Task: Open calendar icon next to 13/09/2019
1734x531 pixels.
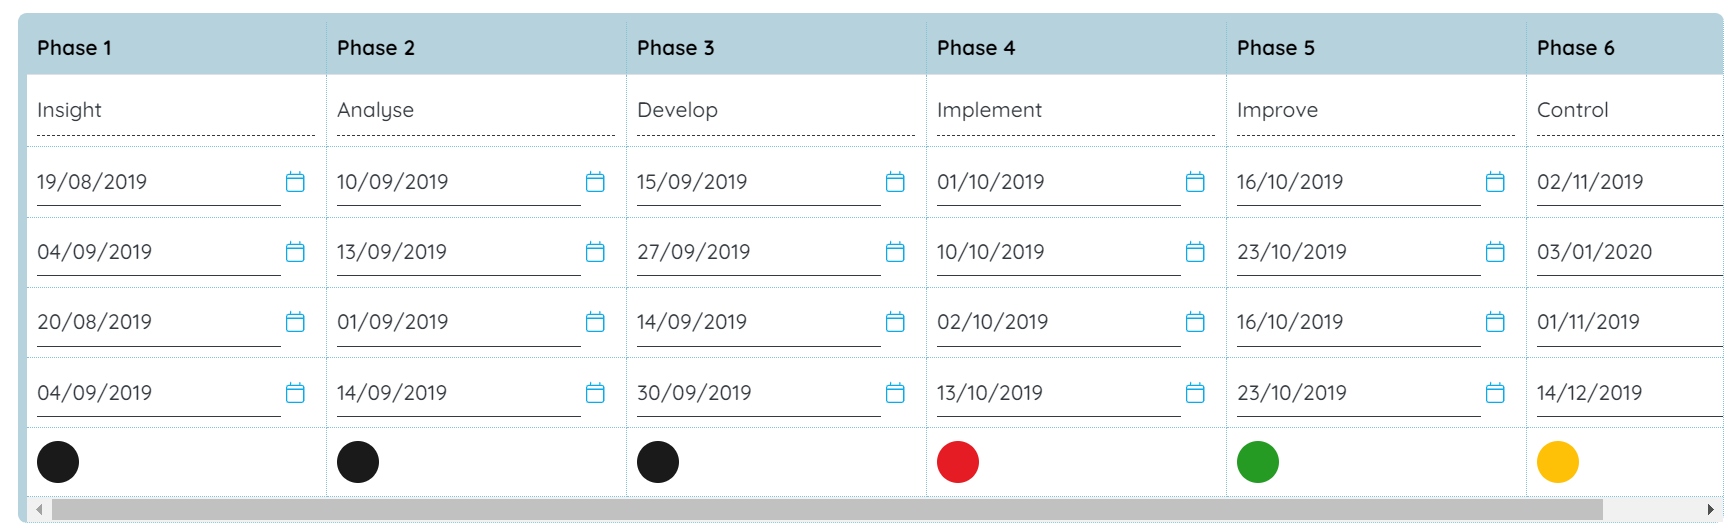Action: point(595,252)
